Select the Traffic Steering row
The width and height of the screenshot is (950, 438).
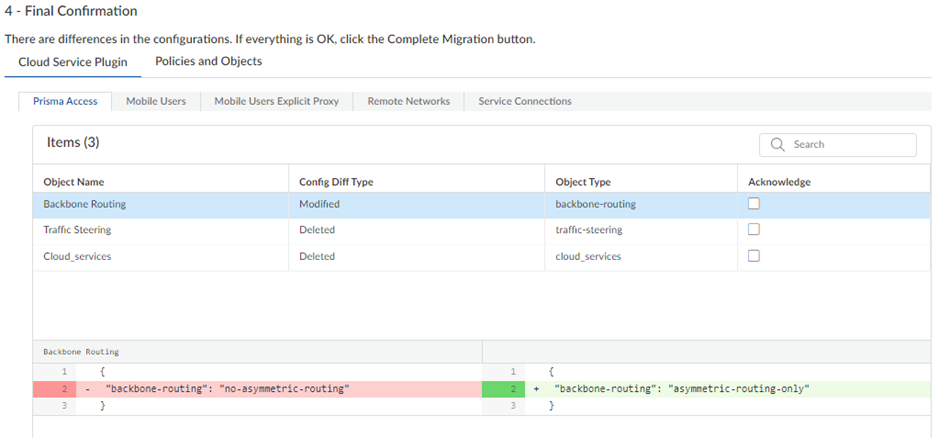click(x=160, y=230)
